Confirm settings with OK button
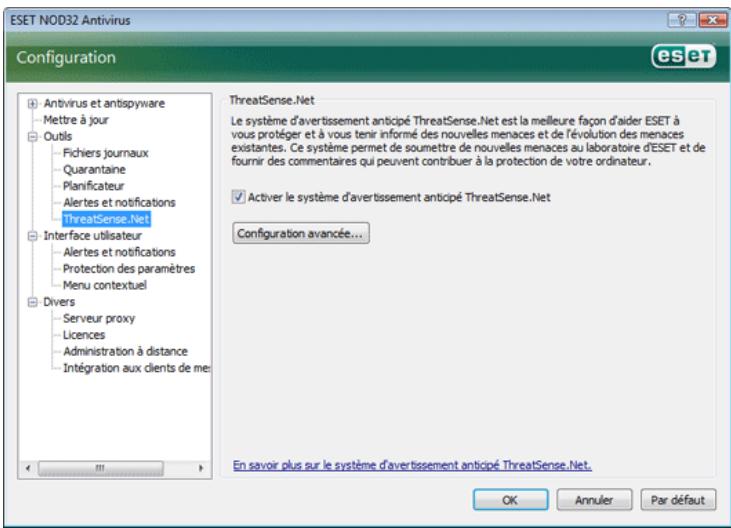The height and width of the screenshot is (528, 731). point(510,500)
